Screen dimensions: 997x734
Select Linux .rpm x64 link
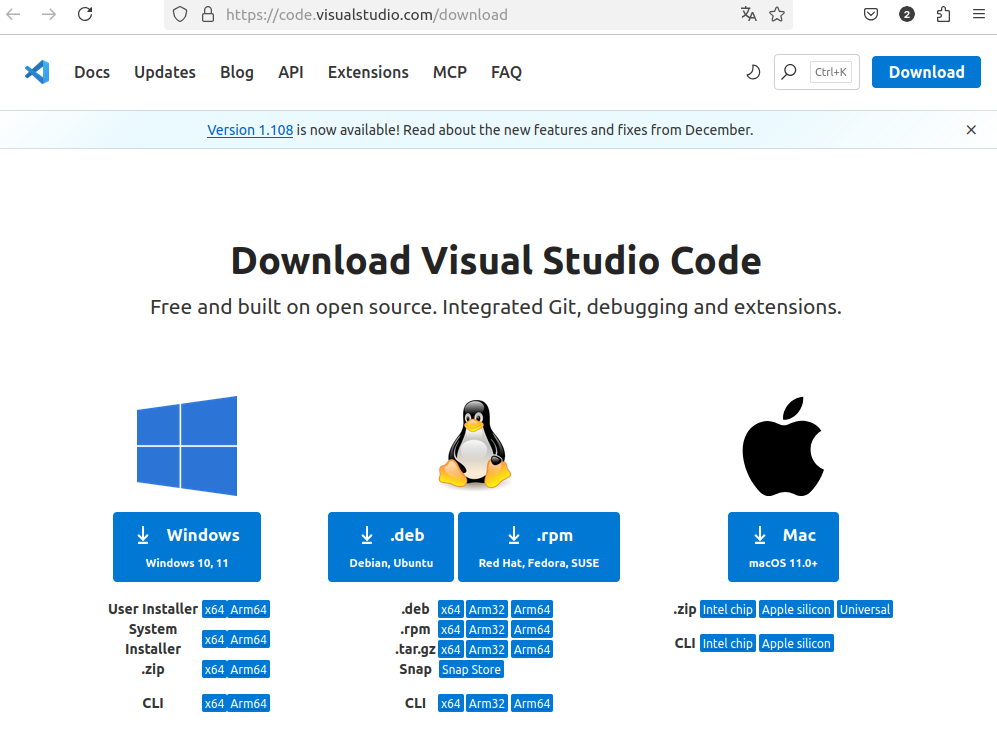[x=451, y=630]
